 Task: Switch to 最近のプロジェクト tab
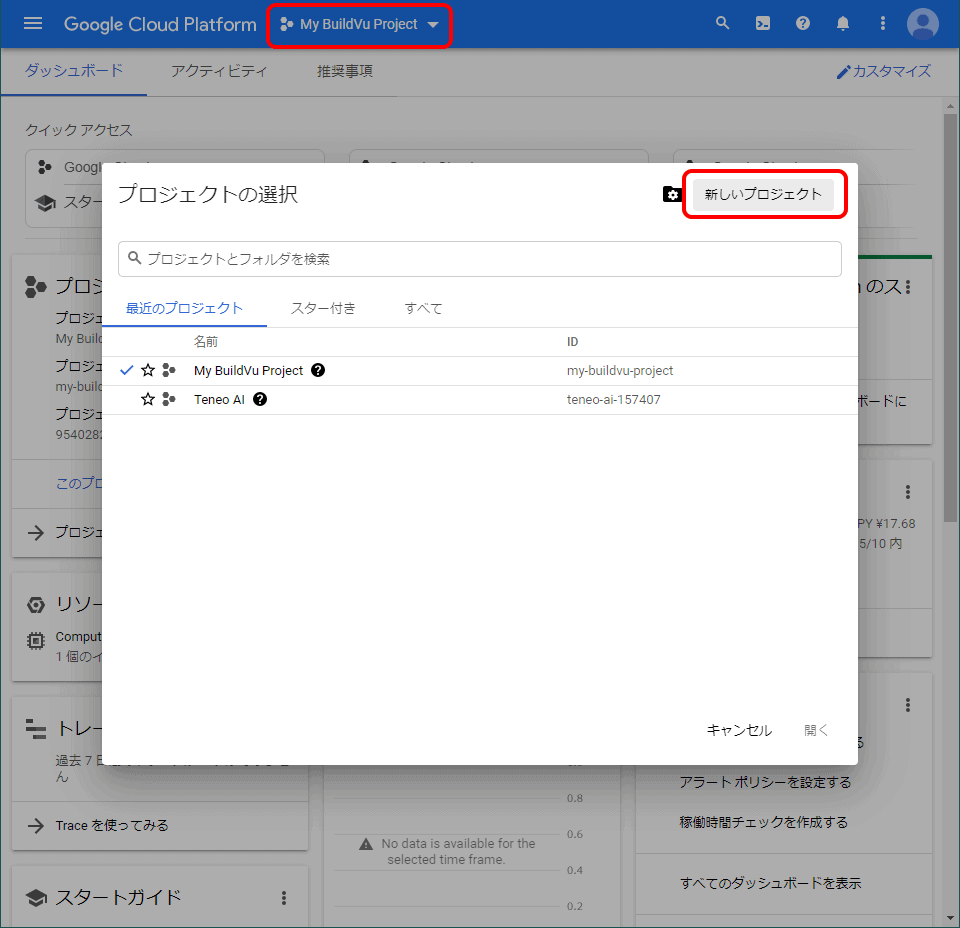[184, 309]
